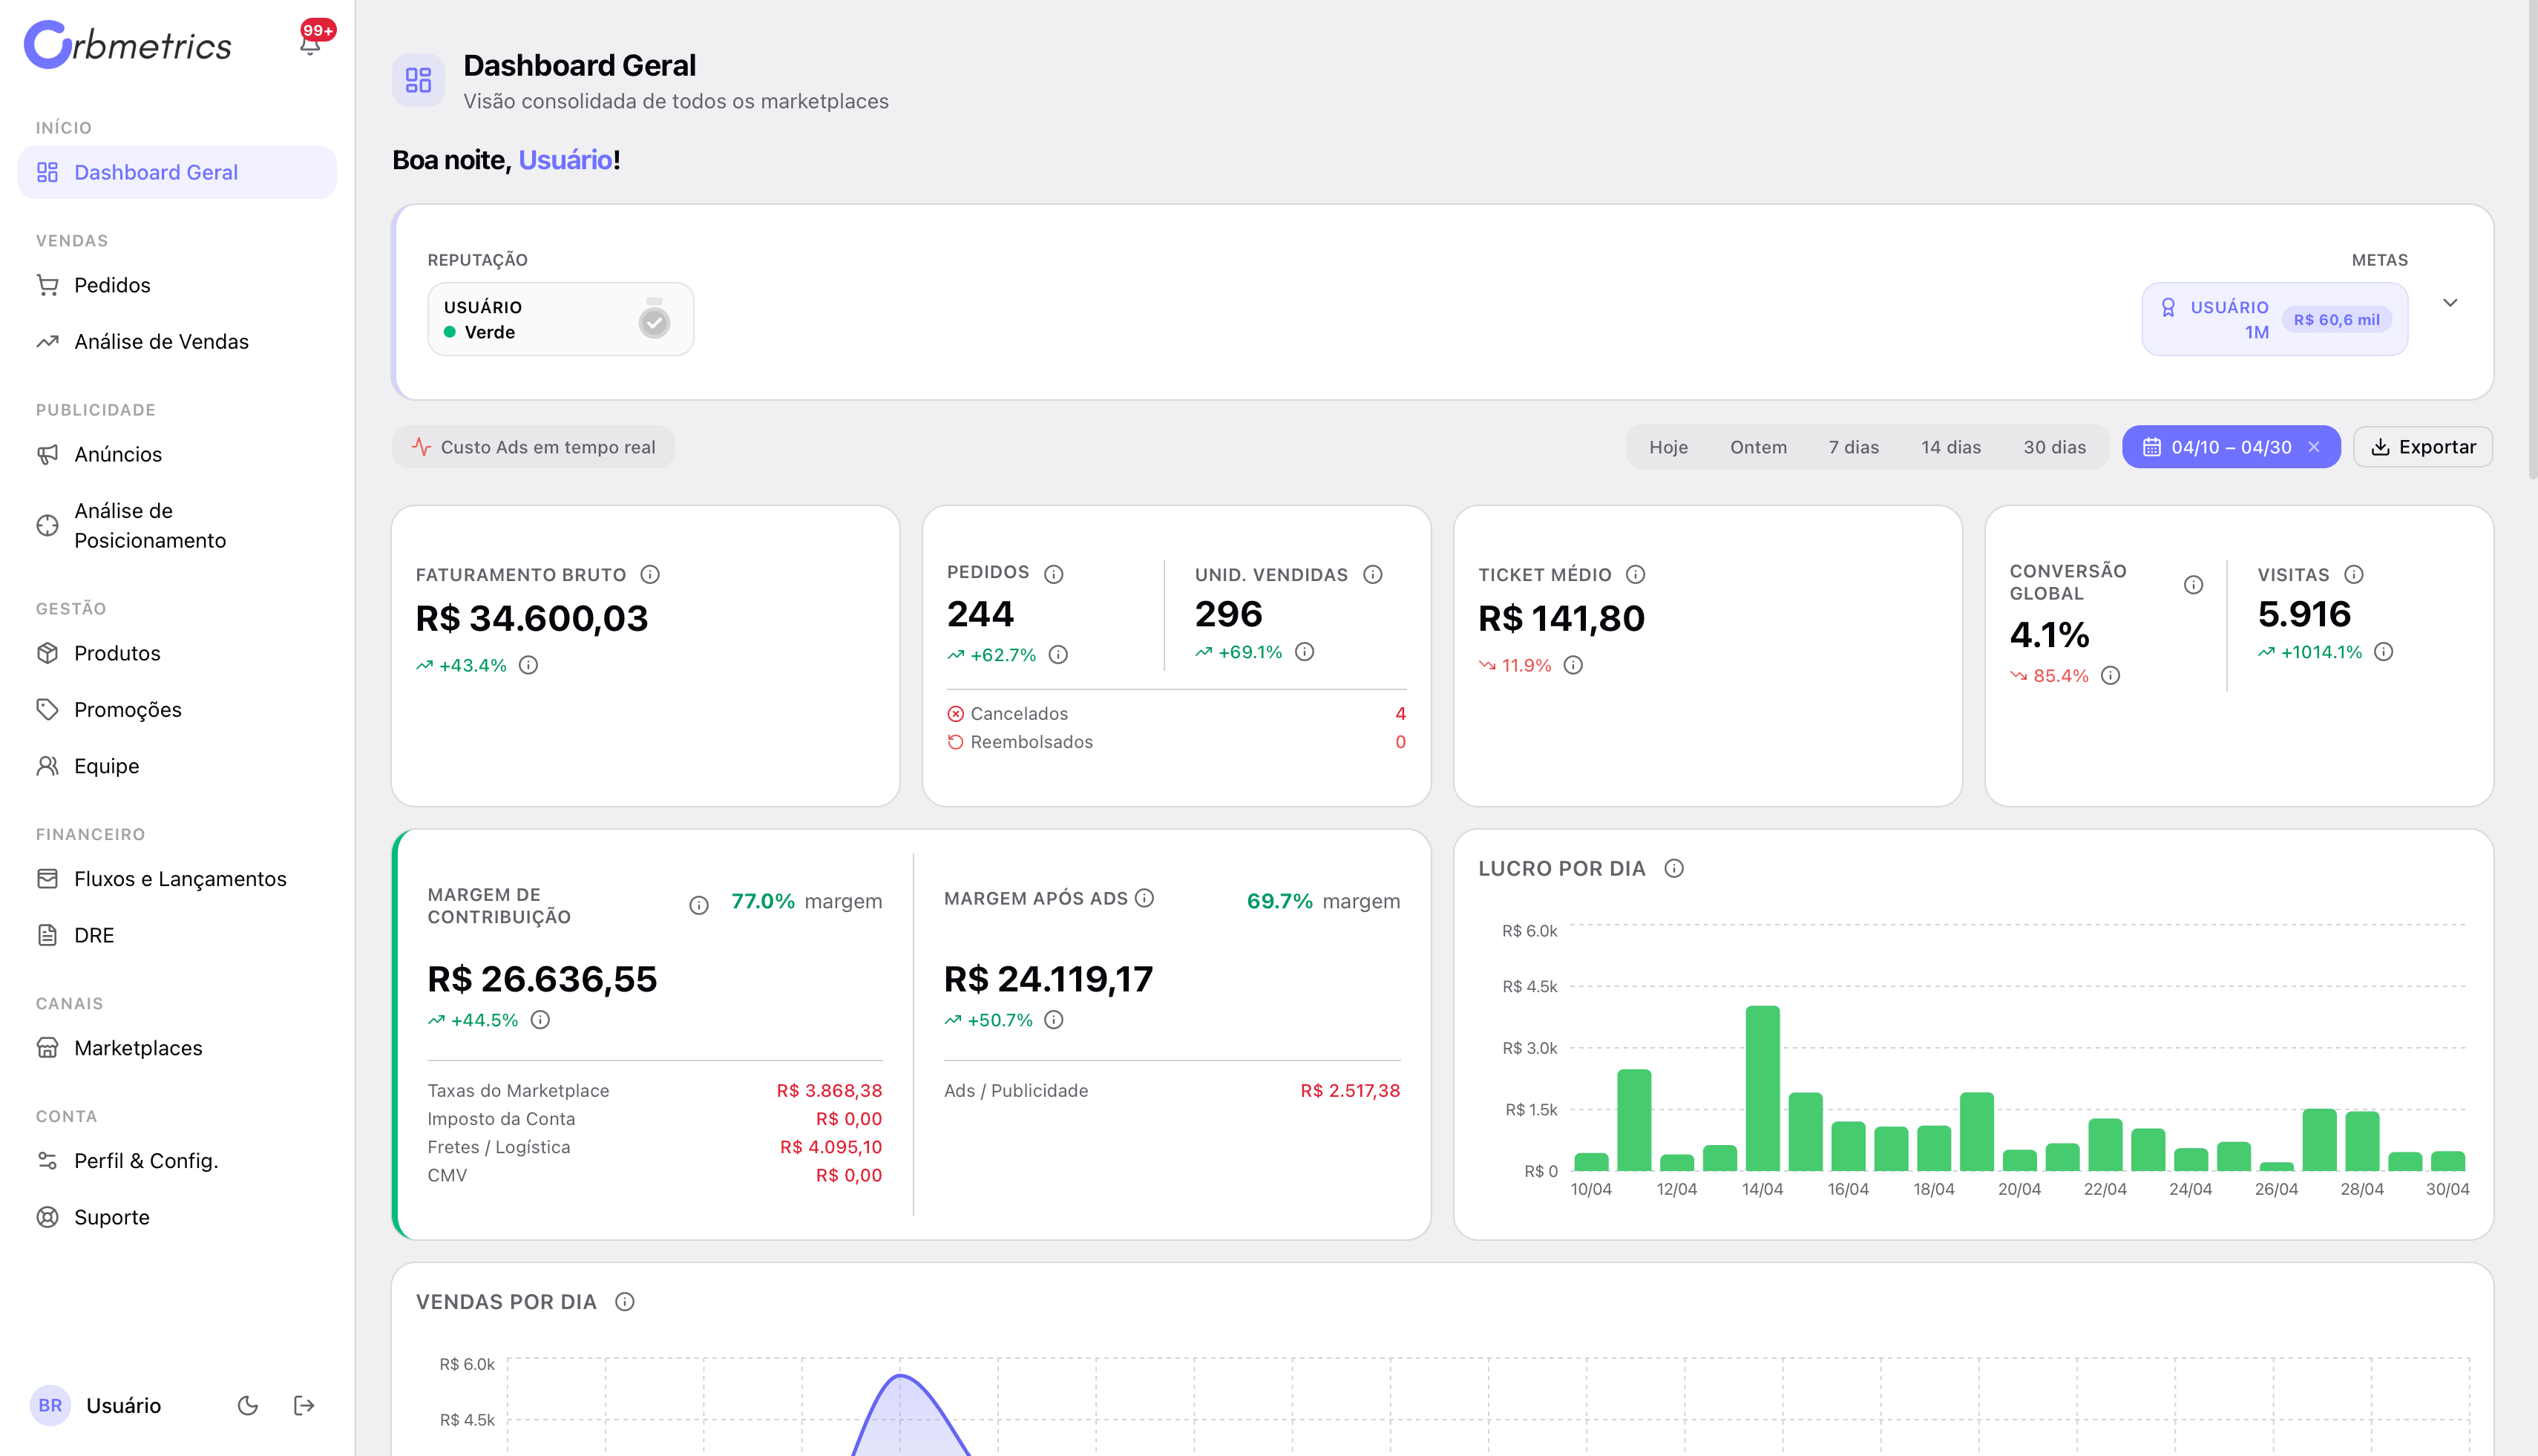
Task: Open info icon next to Ticket Médio
Action: 1636,574
